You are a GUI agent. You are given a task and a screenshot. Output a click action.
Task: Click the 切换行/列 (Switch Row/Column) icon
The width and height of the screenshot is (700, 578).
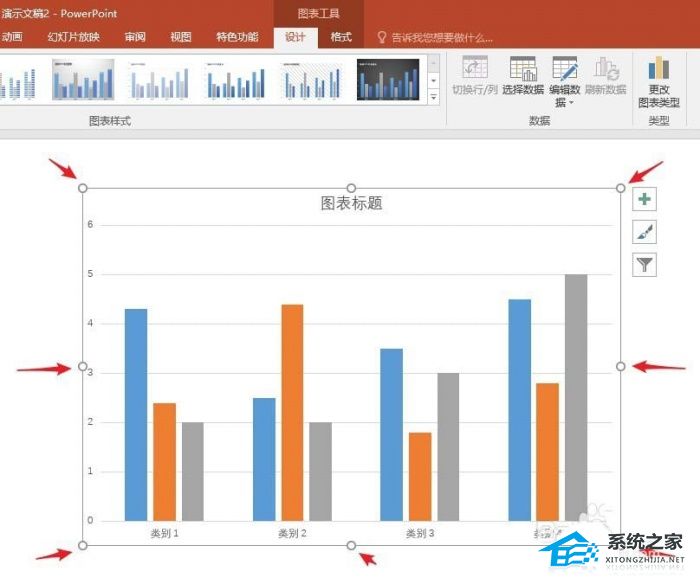[475, 69]
